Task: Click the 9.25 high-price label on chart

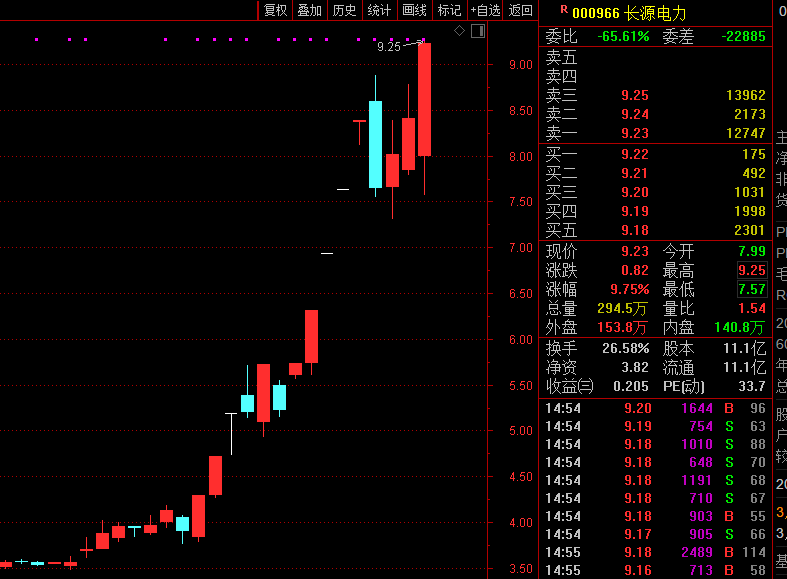Action: pyautogui.click(x=389, y=47)
